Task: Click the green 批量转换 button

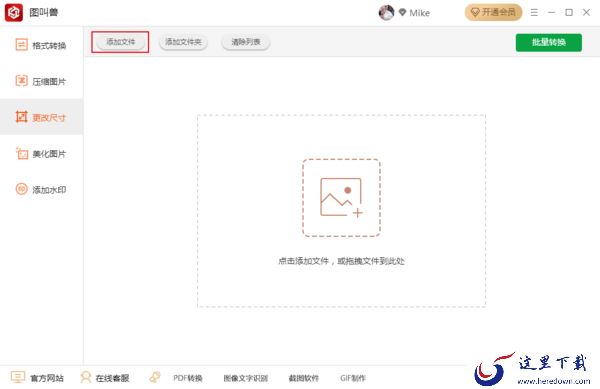Action: tap(549, 42)
